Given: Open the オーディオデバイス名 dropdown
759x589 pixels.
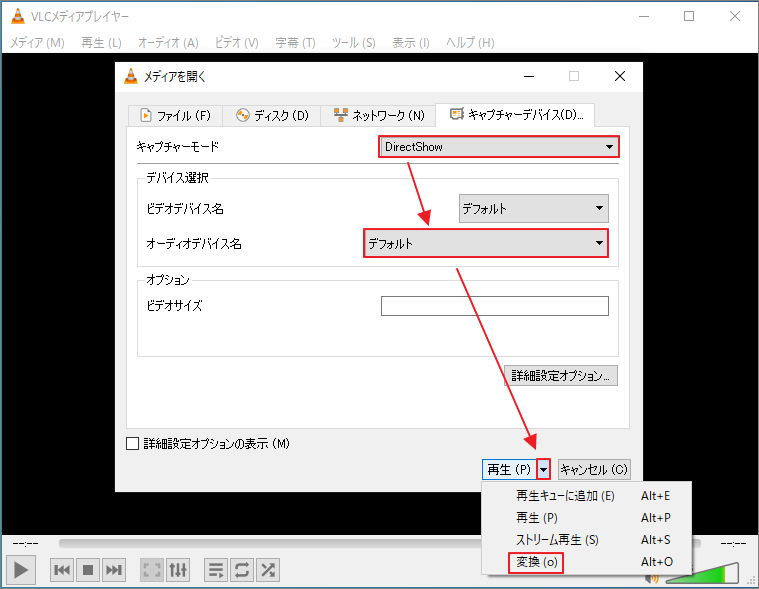Looking at the screenshot, I should coord(486,243).
